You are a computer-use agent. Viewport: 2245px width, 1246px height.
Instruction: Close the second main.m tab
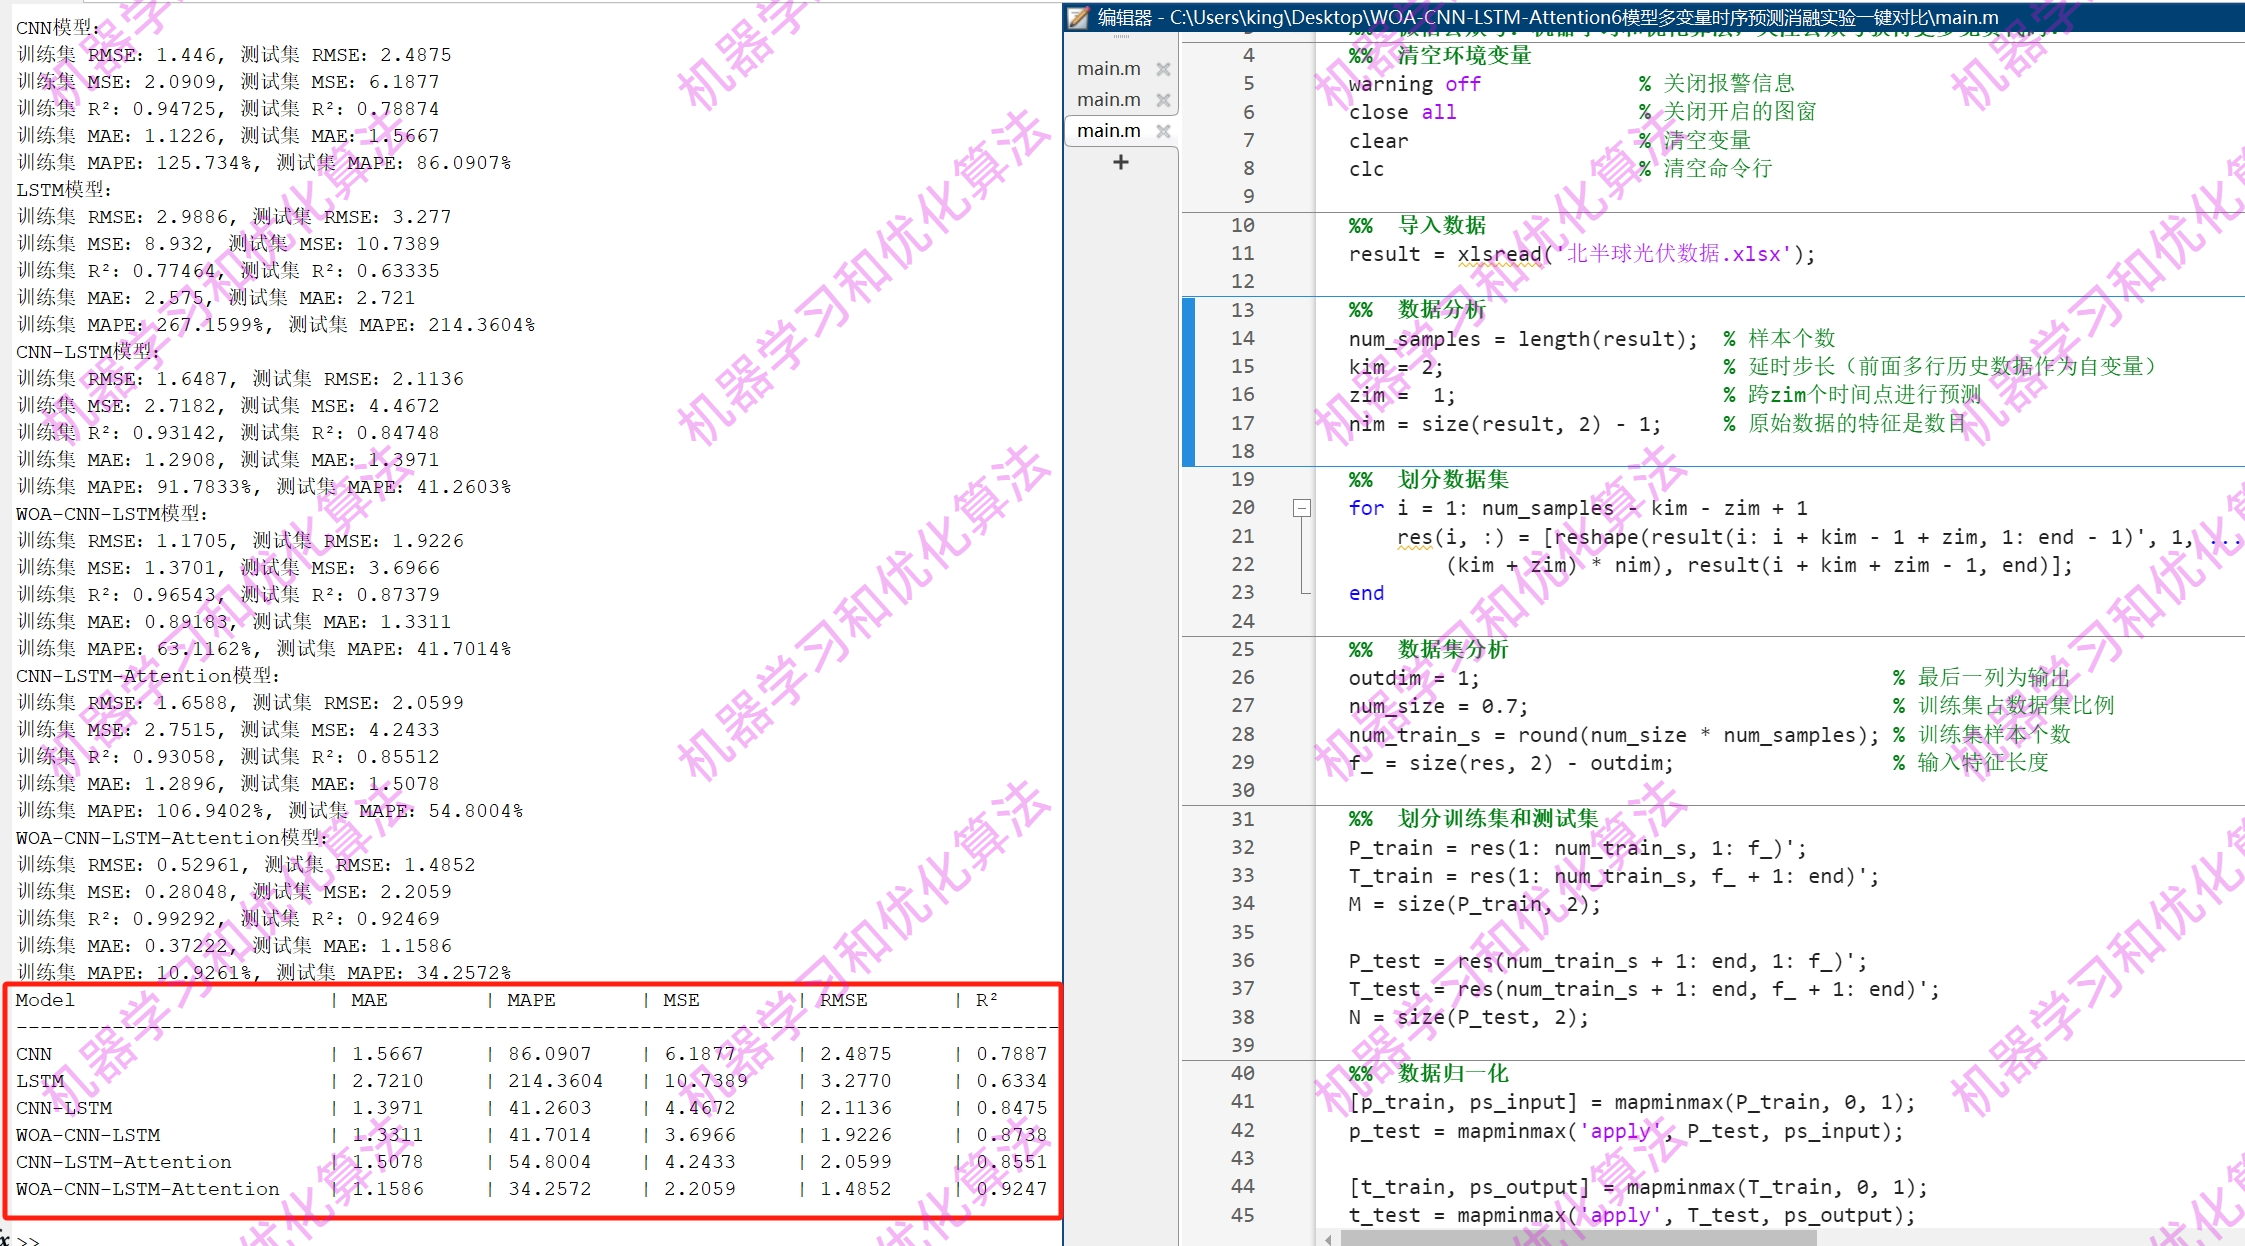click(1163, 100)
